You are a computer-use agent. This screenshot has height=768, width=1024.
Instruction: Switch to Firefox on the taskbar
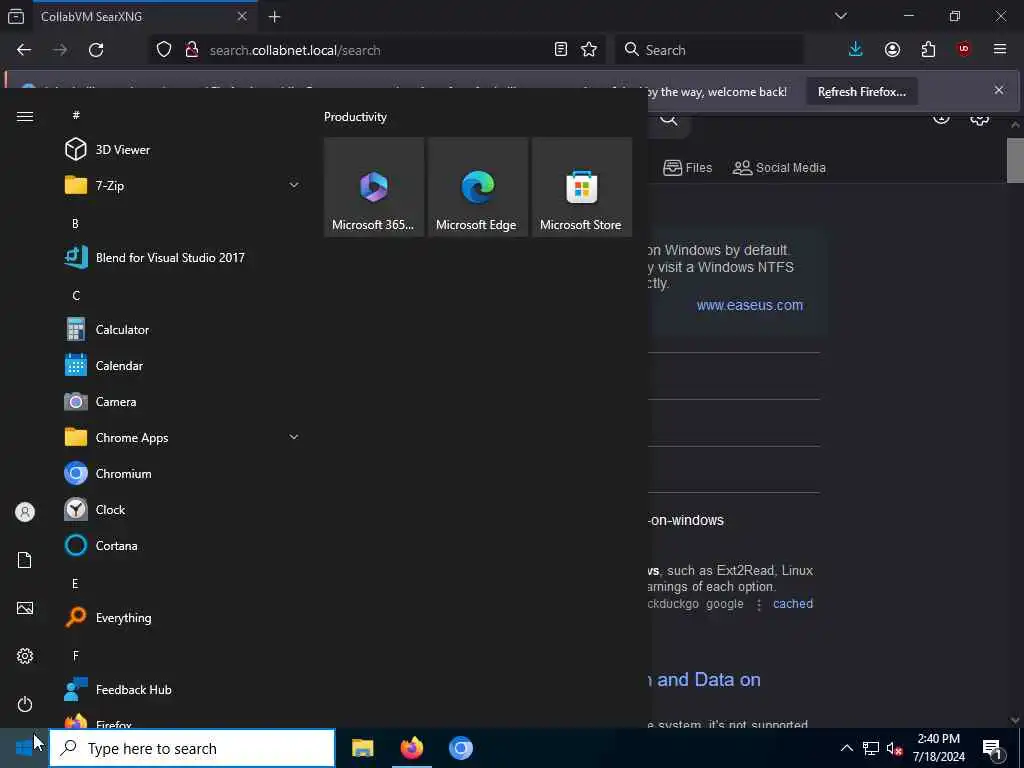[411, 748]
